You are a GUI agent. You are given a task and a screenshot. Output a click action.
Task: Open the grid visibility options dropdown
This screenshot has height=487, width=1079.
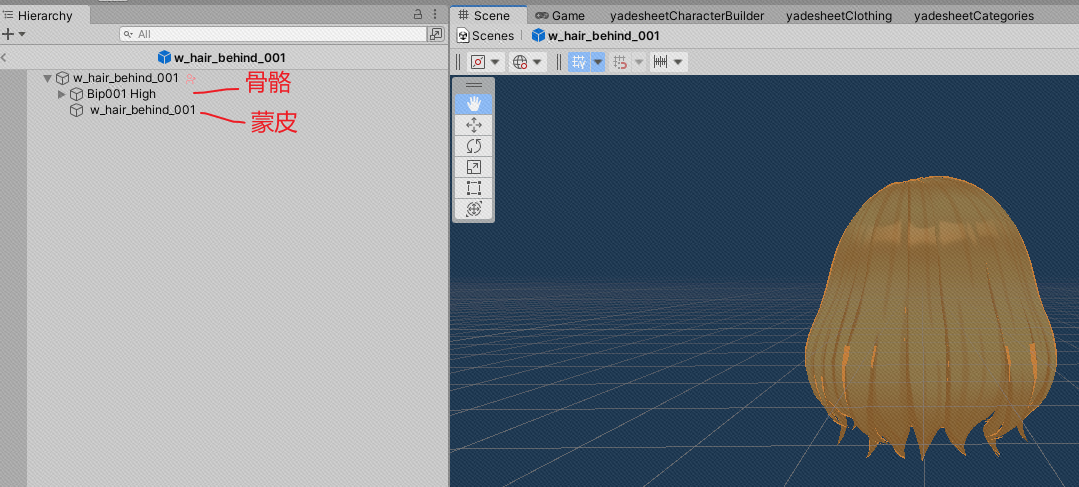tap(598, 63)
